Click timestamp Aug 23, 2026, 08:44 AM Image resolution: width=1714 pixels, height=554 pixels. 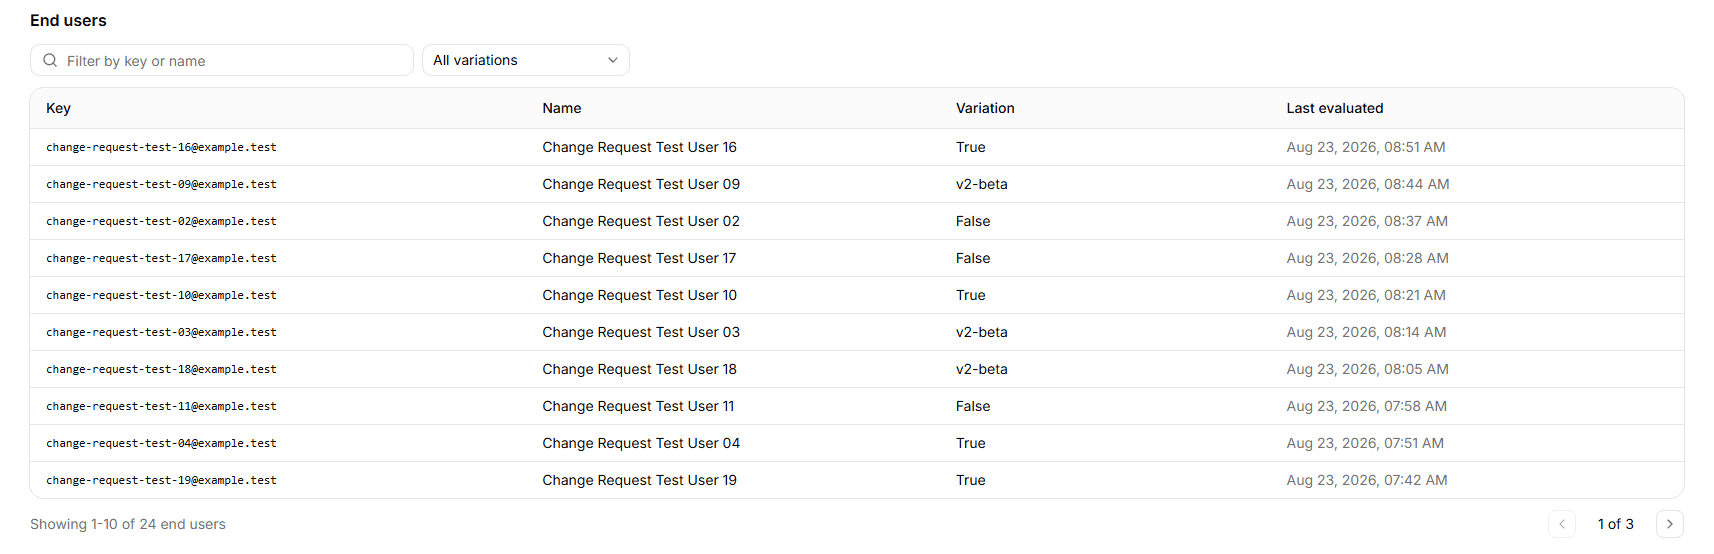(x=1368, y=184)
